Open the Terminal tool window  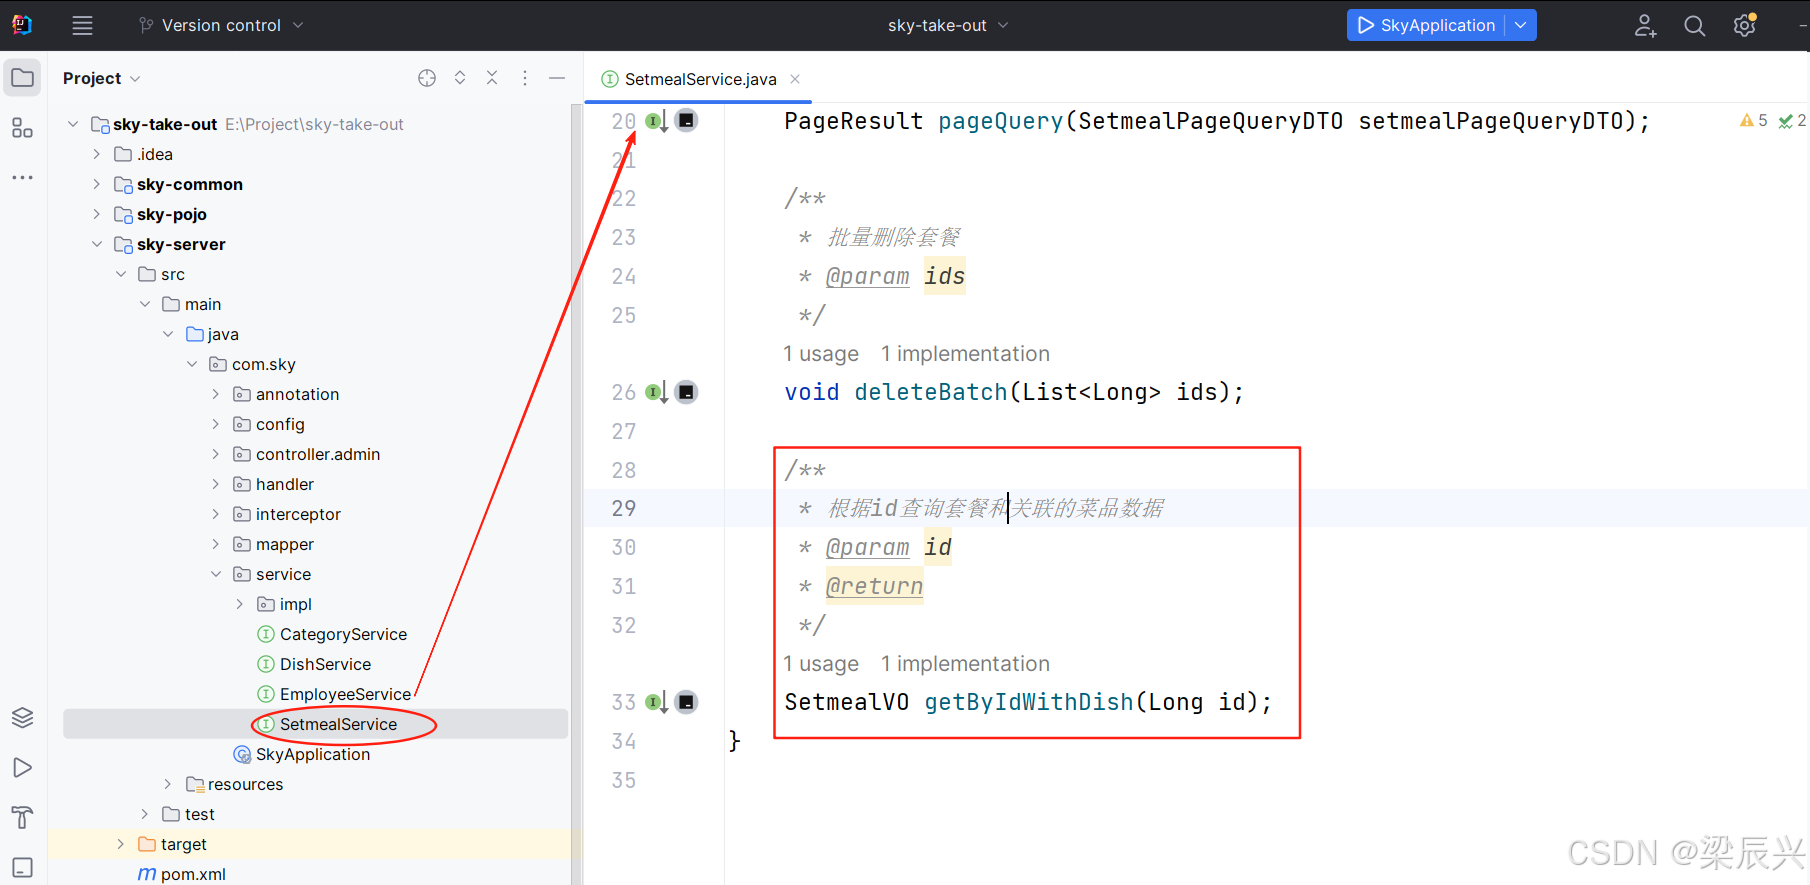(22, 868)
